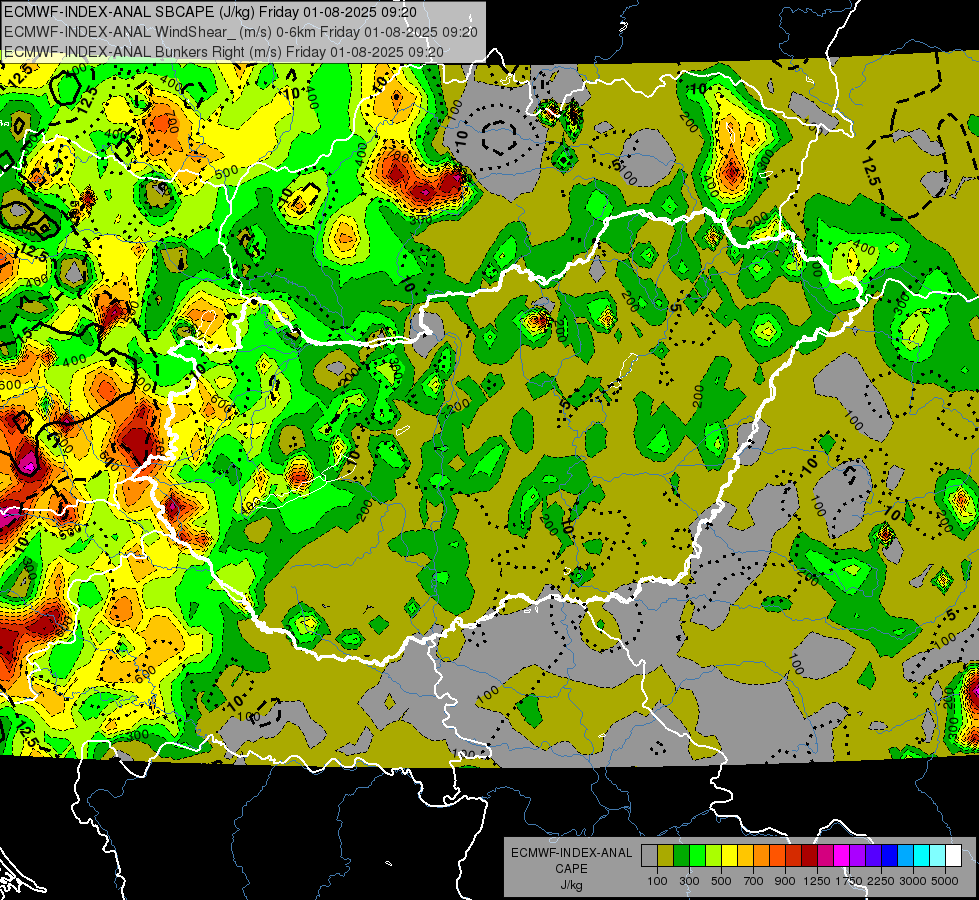Select the cyan swatch right of 3000
The width and height of the screenshot is (979, 900).
pos(922,856)
